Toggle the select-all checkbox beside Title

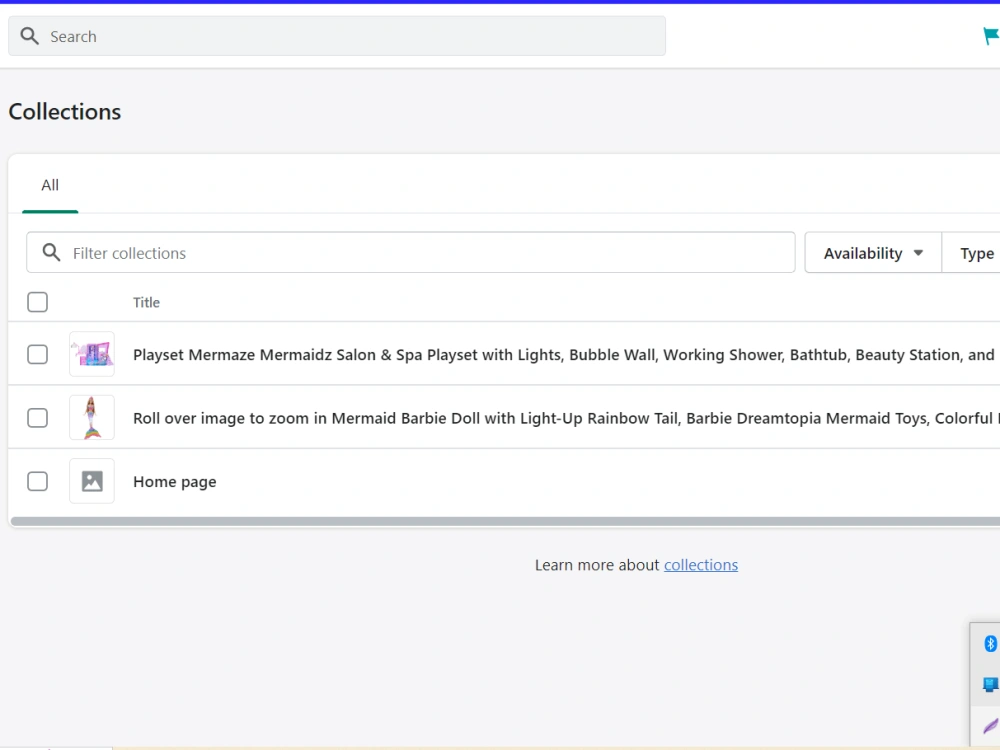[38, 302]
